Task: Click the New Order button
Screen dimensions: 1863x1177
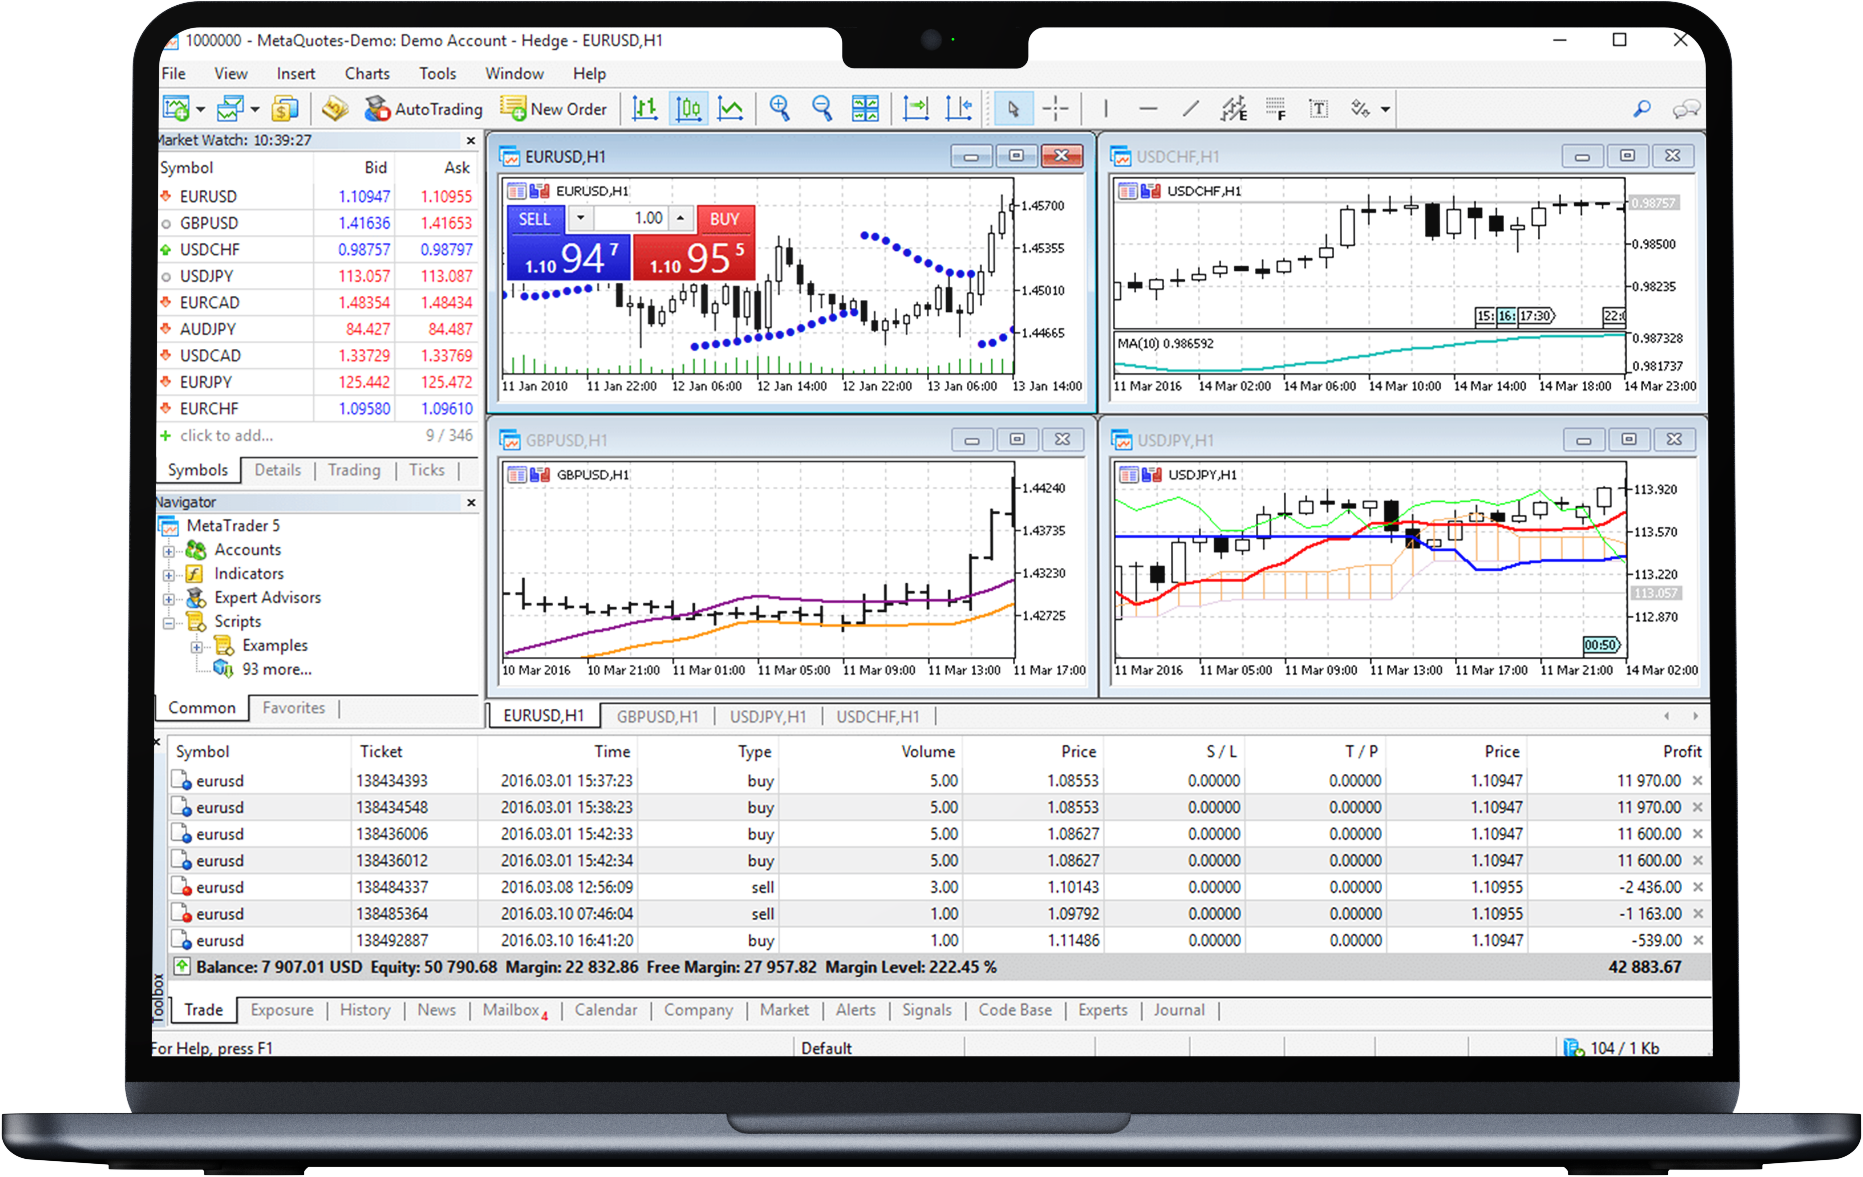Action: [x=554, y=108]
